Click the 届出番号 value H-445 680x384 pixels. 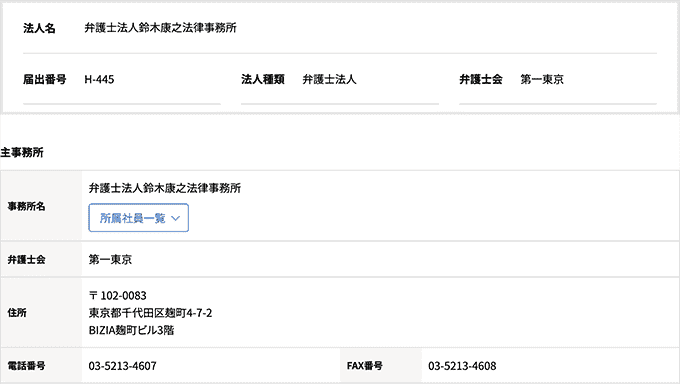coord(99,79)
